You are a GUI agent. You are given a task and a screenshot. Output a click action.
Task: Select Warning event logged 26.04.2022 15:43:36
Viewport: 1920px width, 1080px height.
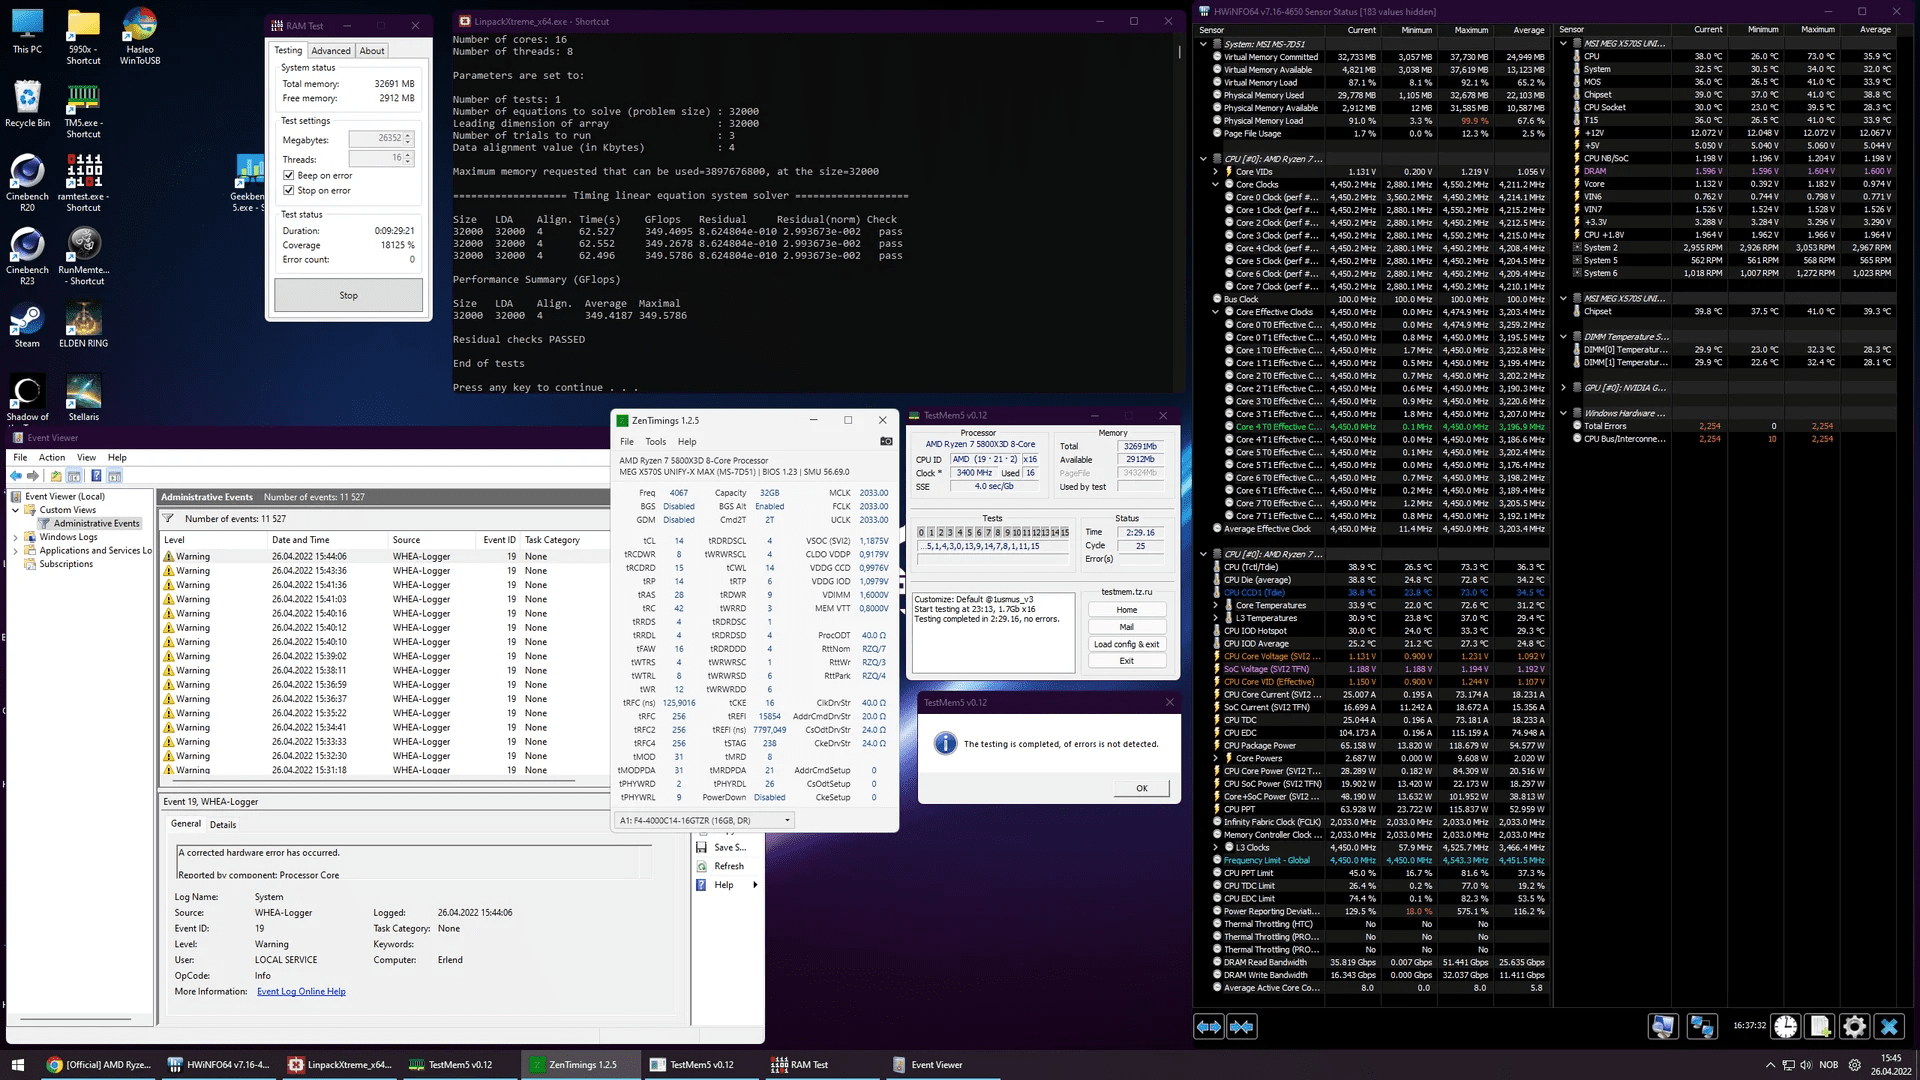coord(384,571)
